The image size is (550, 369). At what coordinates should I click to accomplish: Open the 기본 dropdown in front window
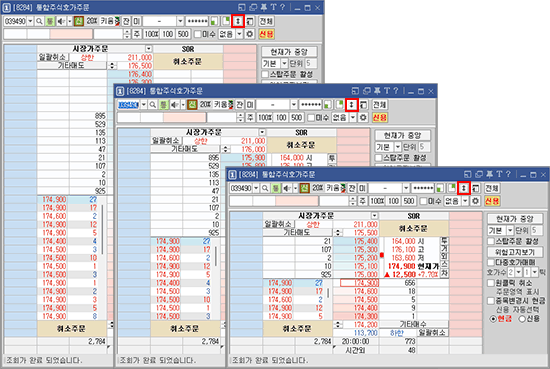point(510,230)
